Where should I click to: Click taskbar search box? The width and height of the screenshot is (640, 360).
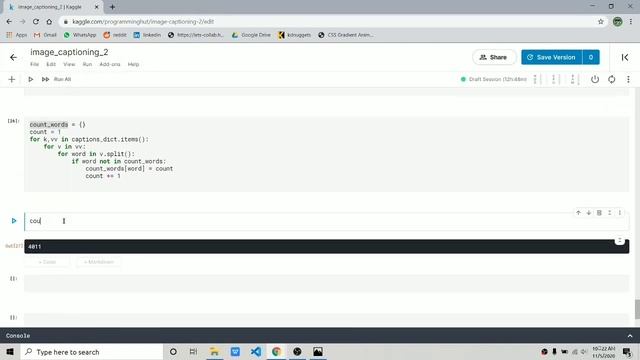92,352
